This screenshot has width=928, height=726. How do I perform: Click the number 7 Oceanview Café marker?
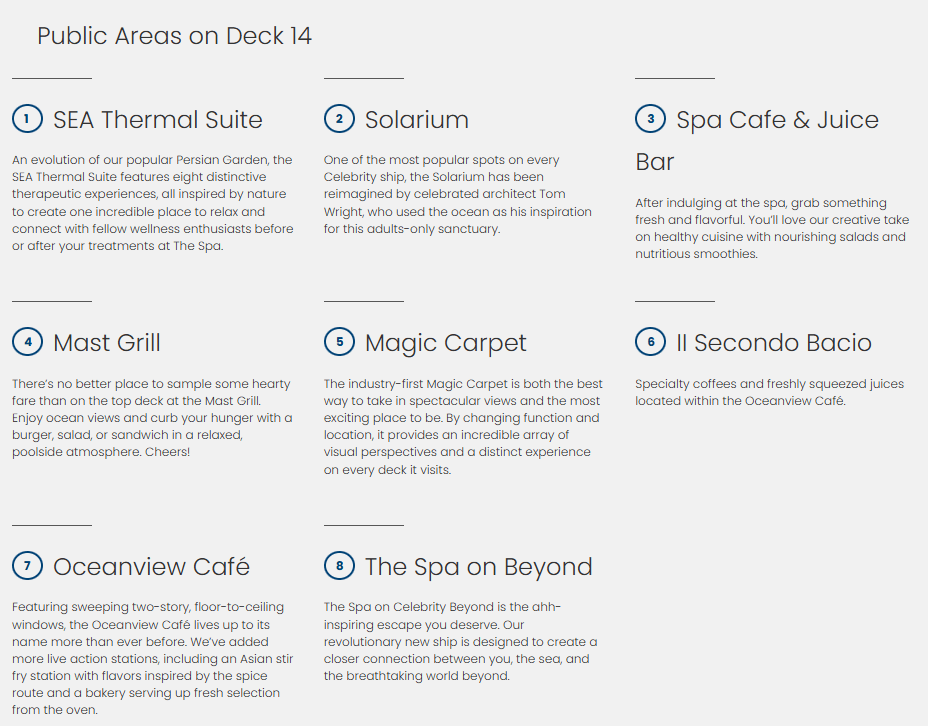[x=27, y=566]
